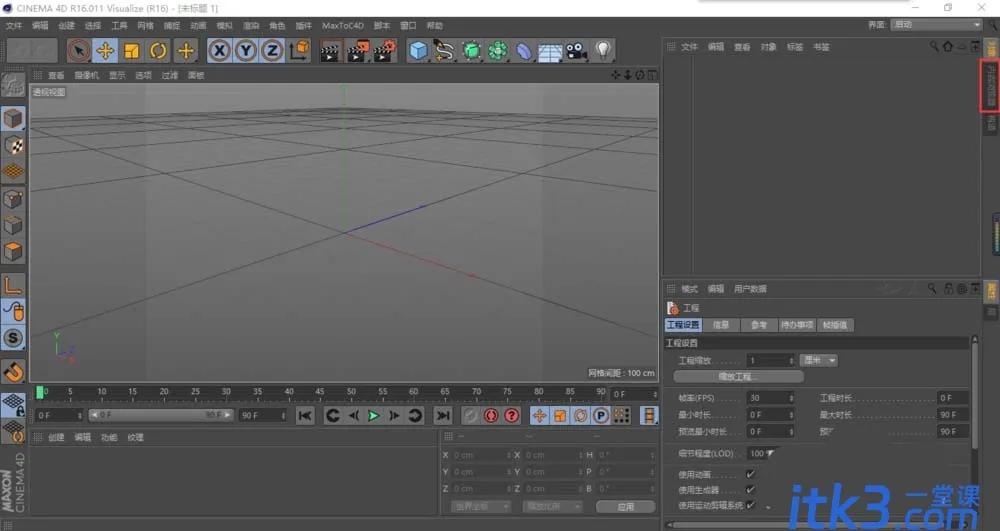The height and width of the screenshot is (531, 1000).
Task: Select the Live Selection arrow tool
Action: pyautogui.click(x=78, y=50)
